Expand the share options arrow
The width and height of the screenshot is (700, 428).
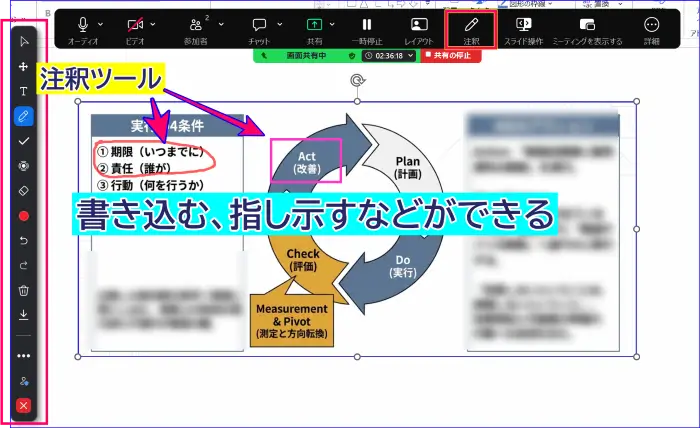pyautogui.click(x=332, y=24)
